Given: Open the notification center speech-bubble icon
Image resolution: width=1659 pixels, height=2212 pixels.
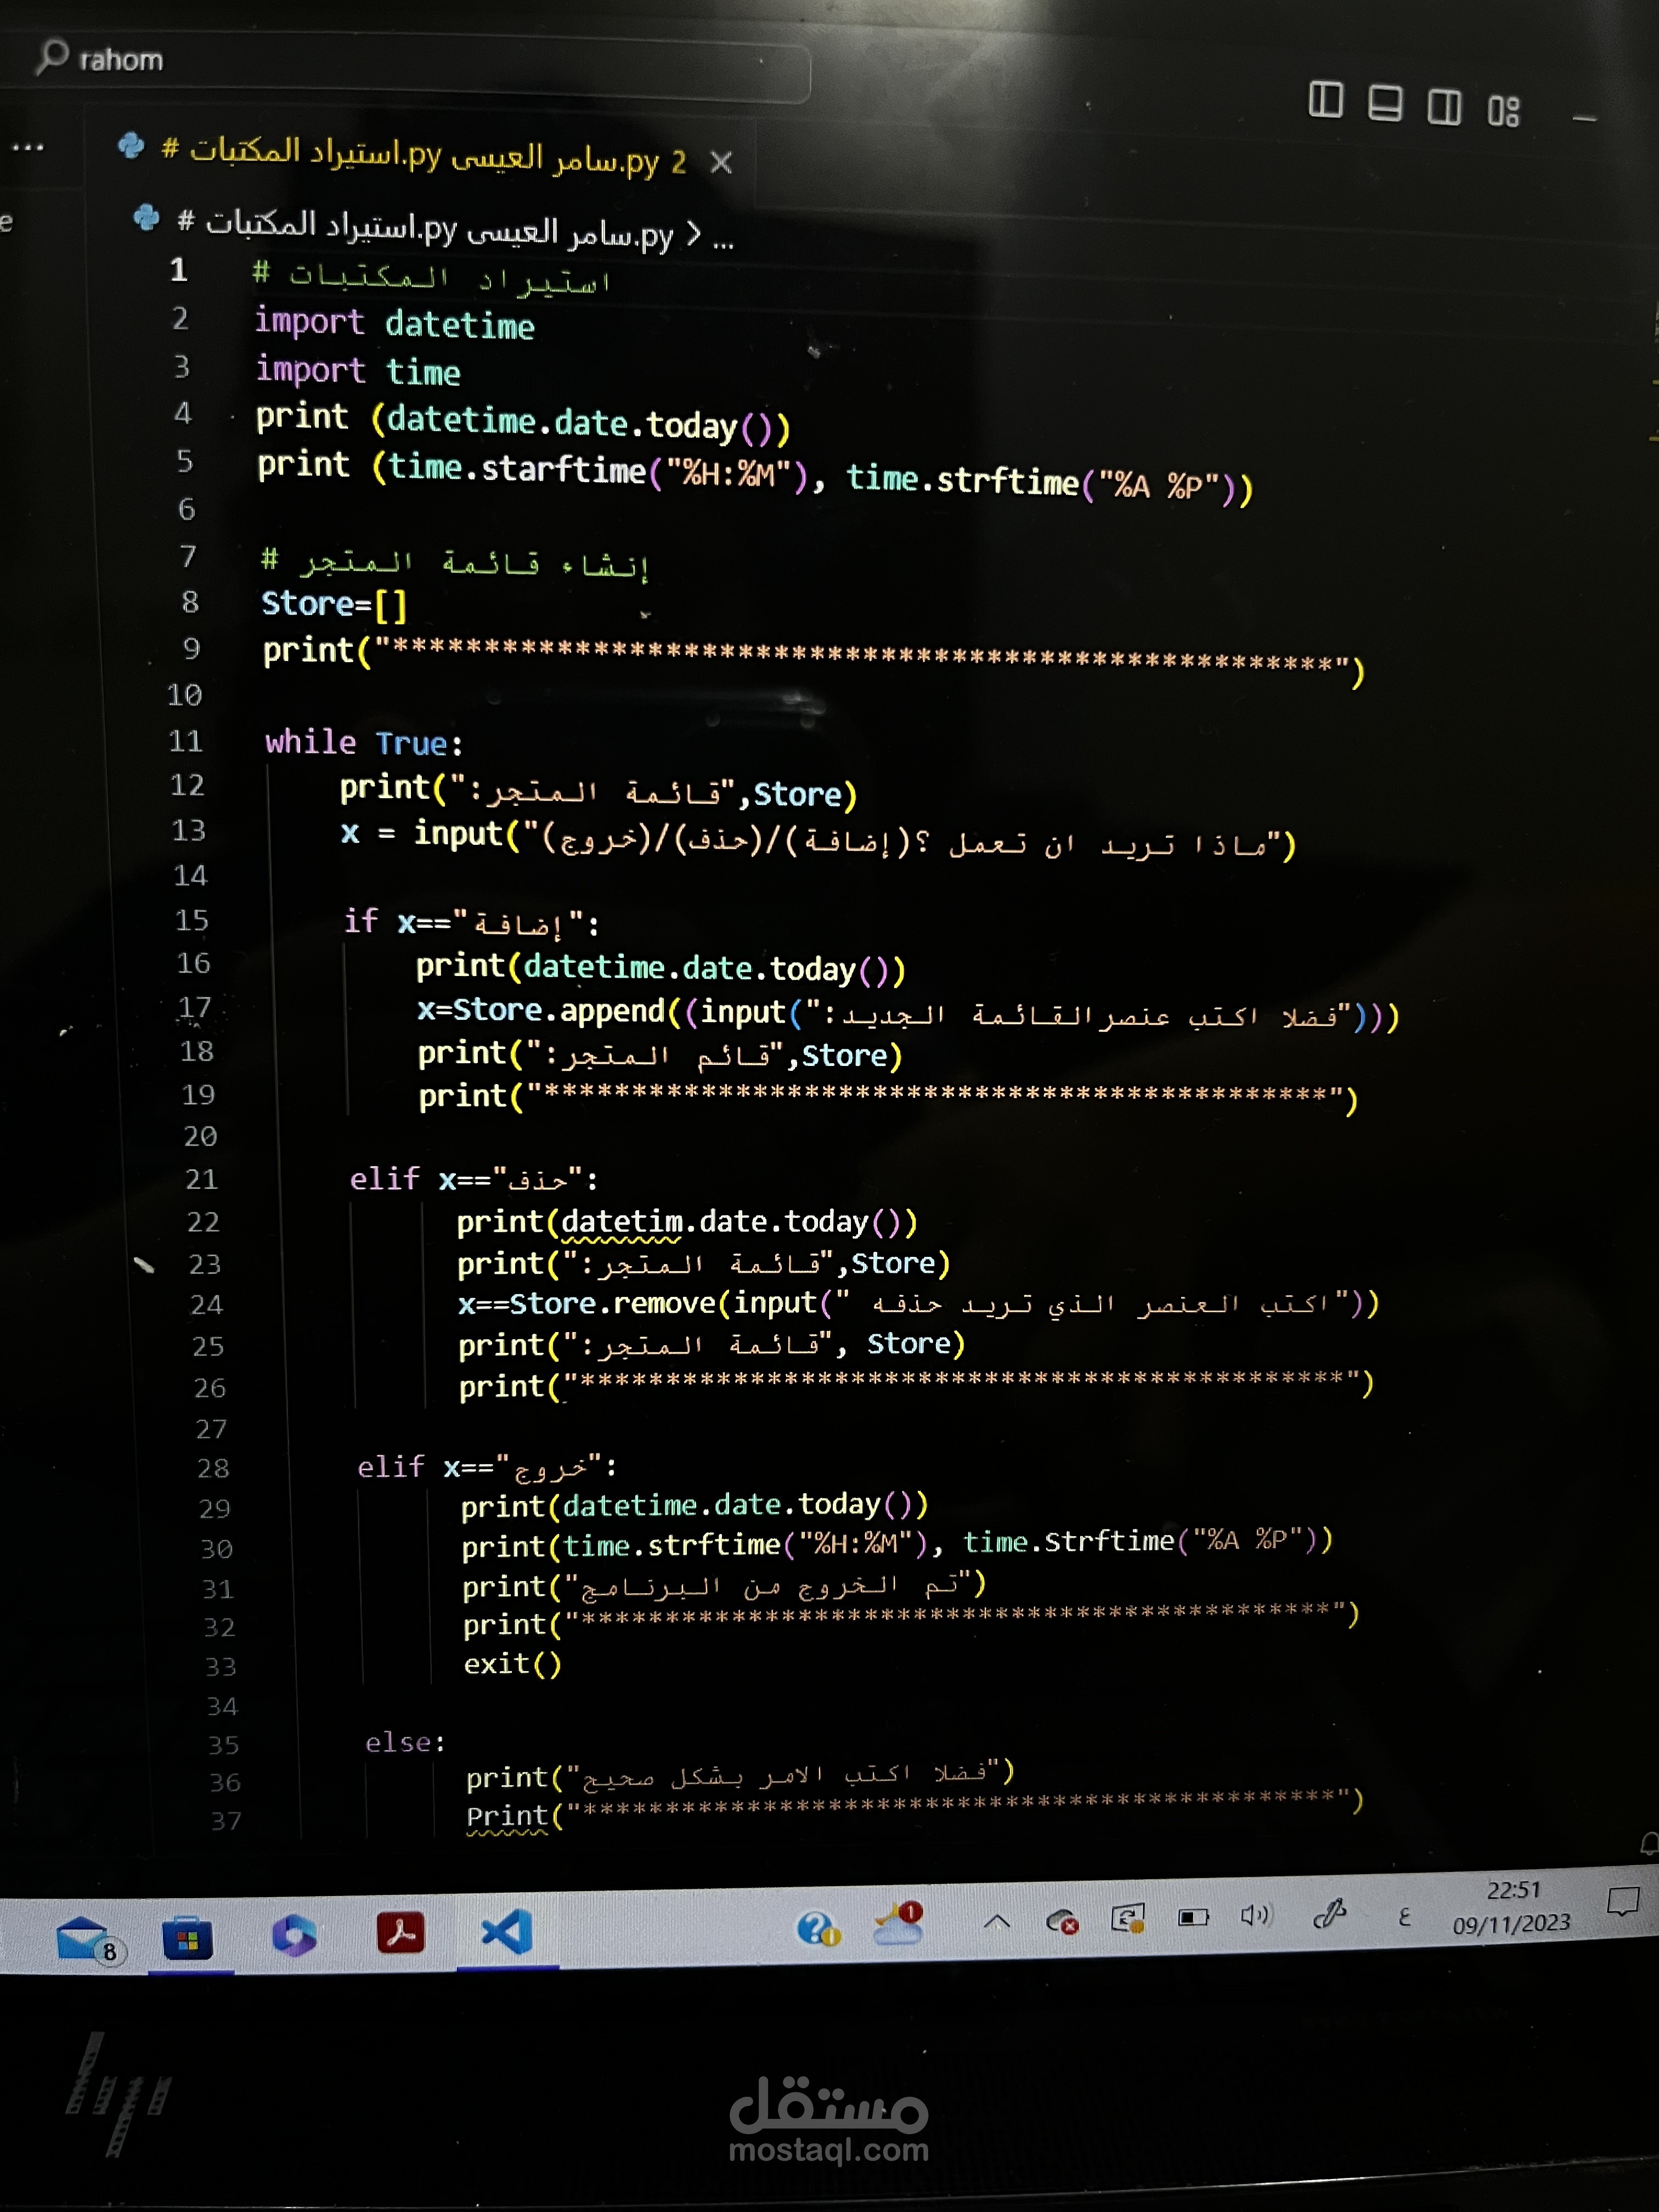Looking at the screenshot, I should click(x=1623, y=1901).
